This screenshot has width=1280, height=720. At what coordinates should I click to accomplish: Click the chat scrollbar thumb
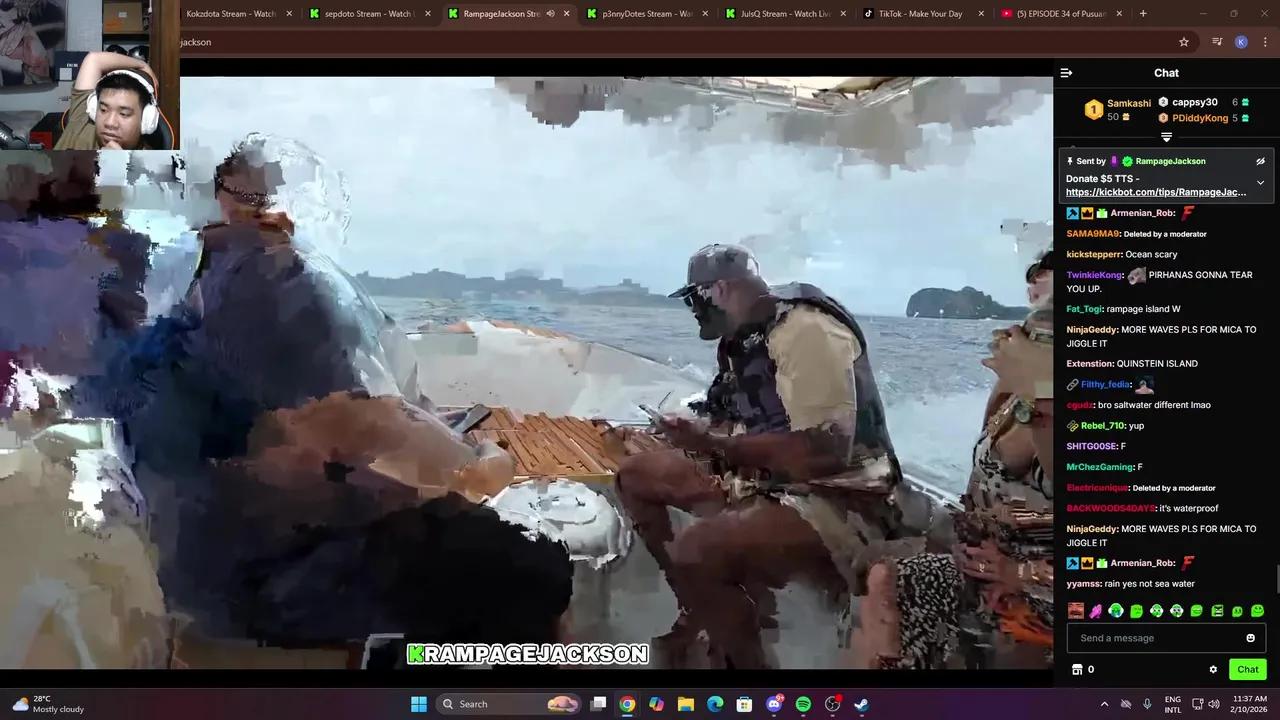coord(1276,579)
